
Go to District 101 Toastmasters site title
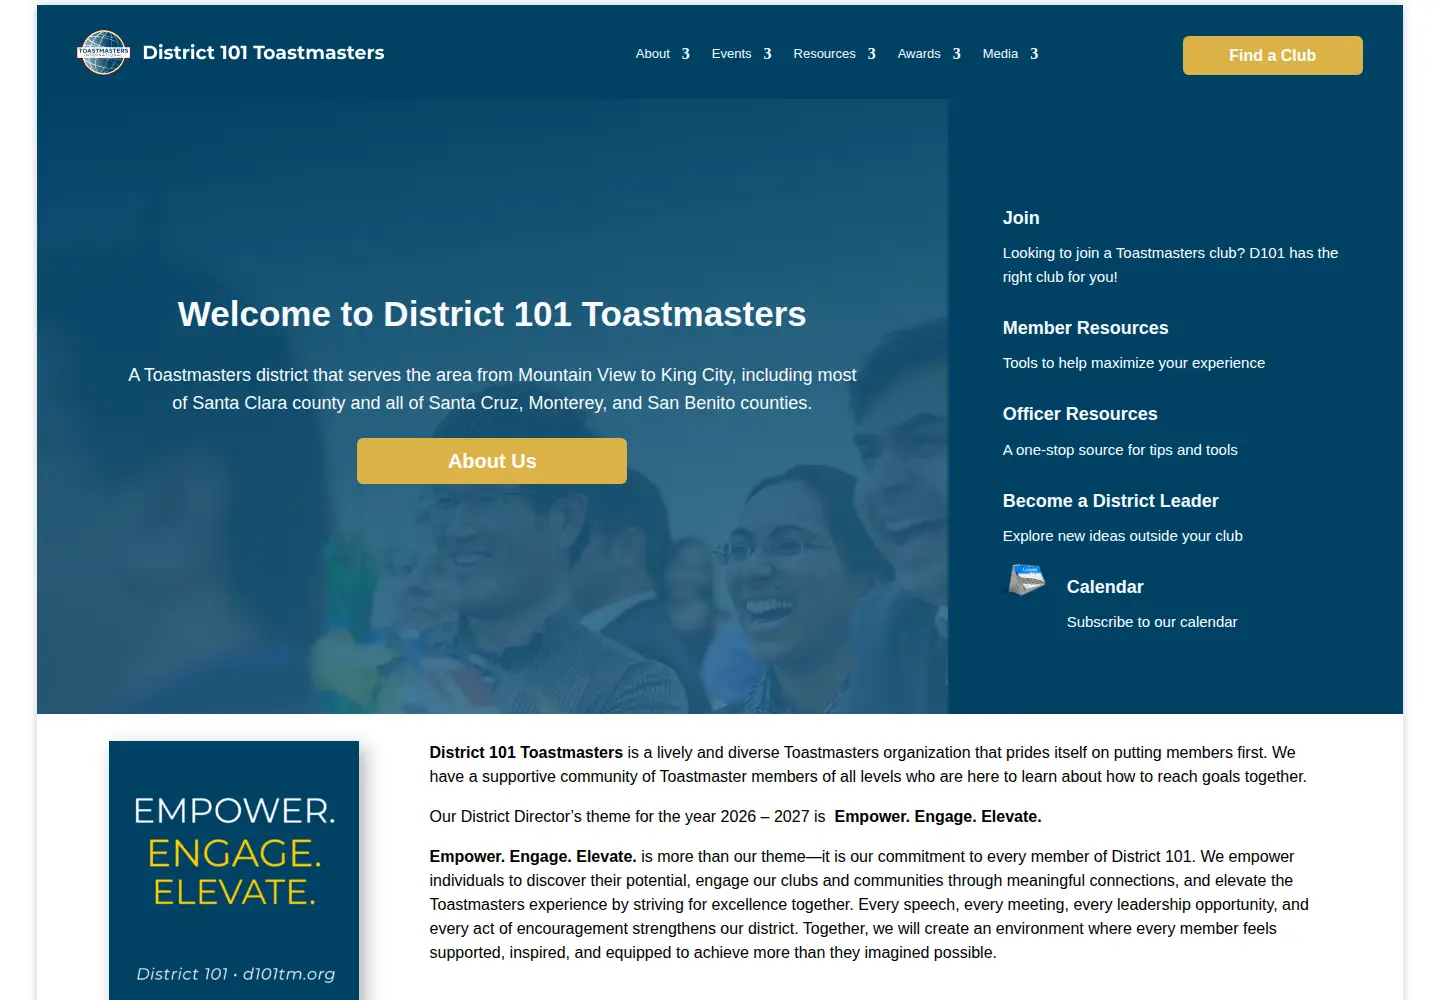[x=263, y=53]
